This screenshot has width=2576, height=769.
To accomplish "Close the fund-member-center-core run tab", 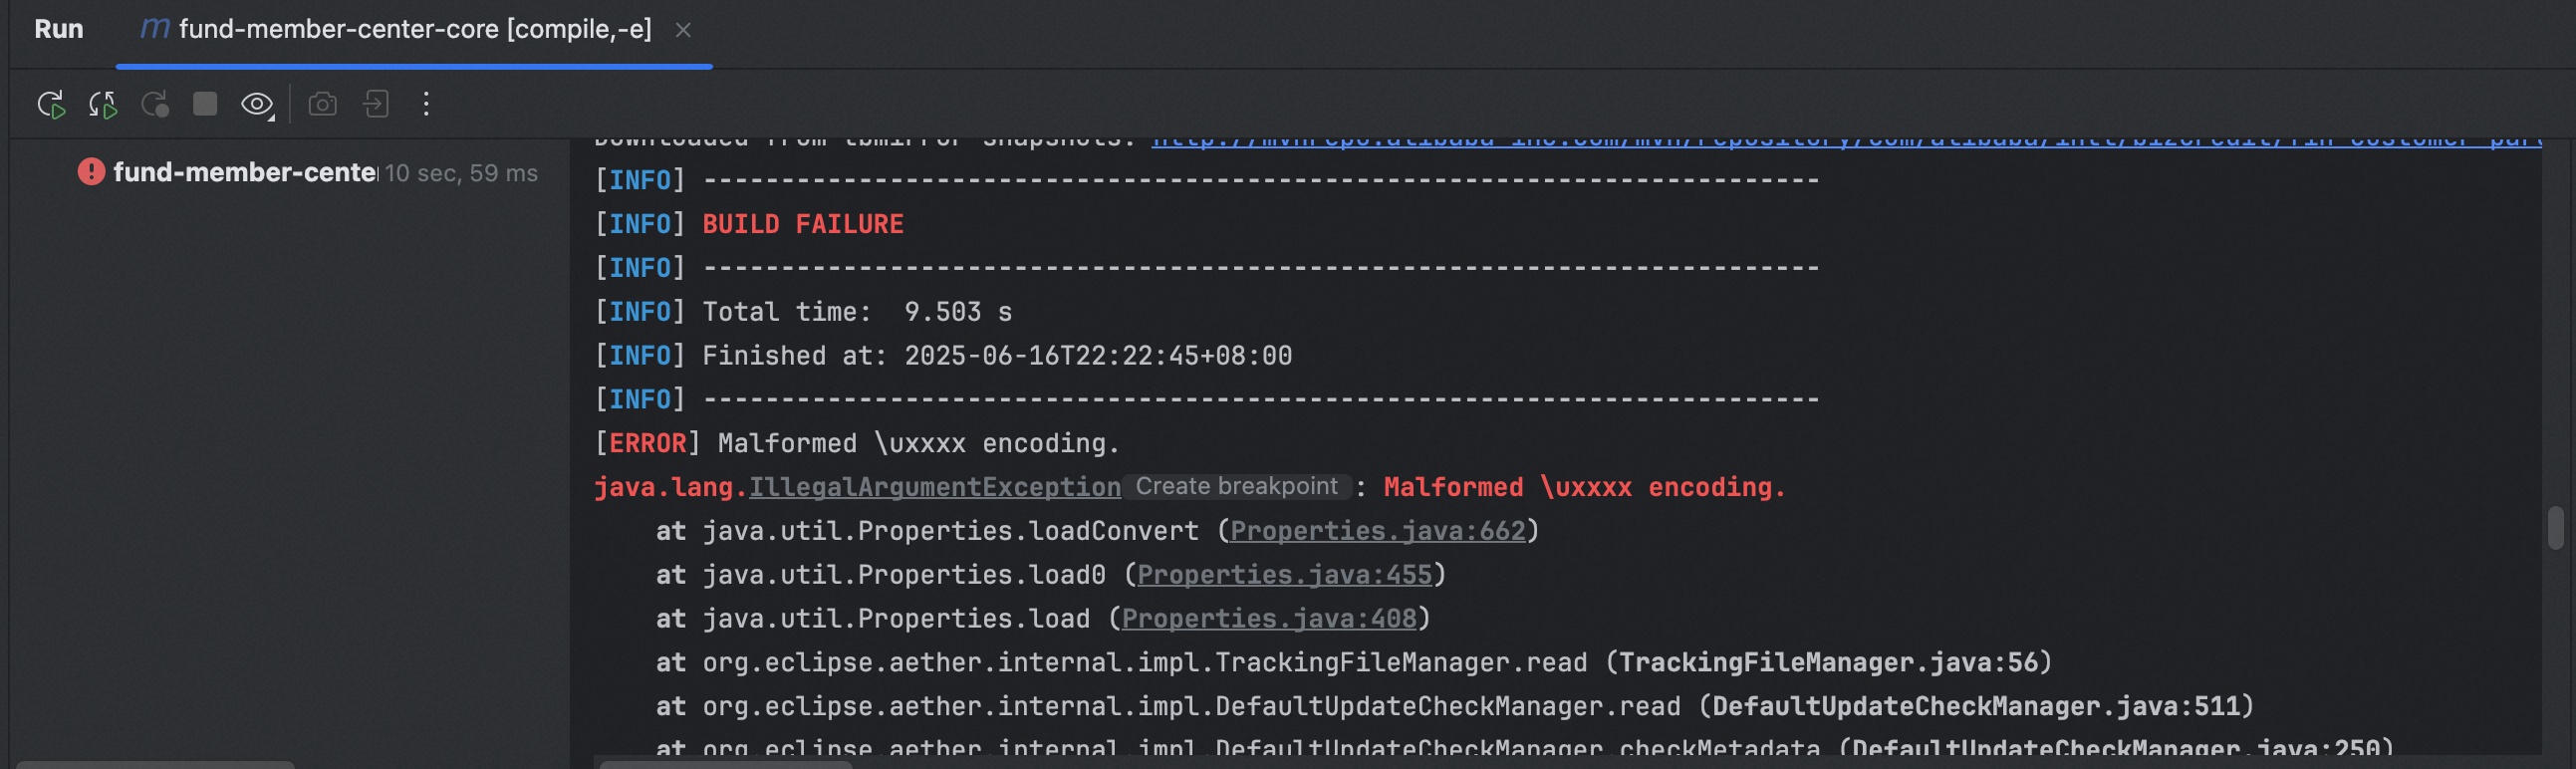I will point(683,30).
